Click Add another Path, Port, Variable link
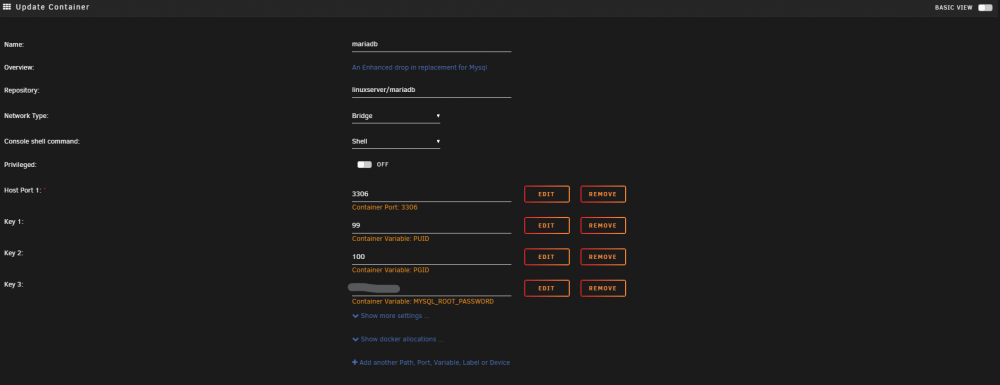1000x385 pixels. 430,362
